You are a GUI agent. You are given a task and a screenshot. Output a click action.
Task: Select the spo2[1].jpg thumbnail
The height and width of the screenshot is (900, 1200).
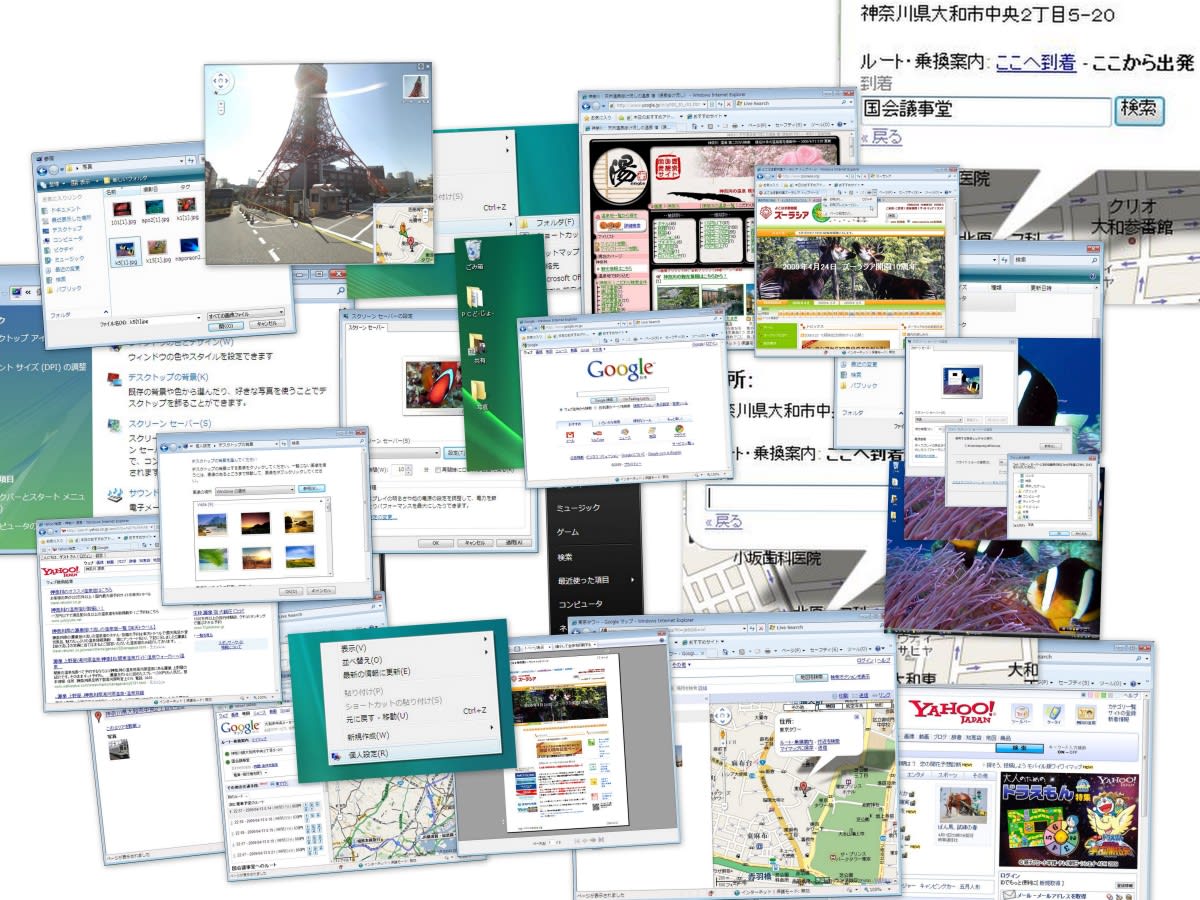(x=155, y=206)
